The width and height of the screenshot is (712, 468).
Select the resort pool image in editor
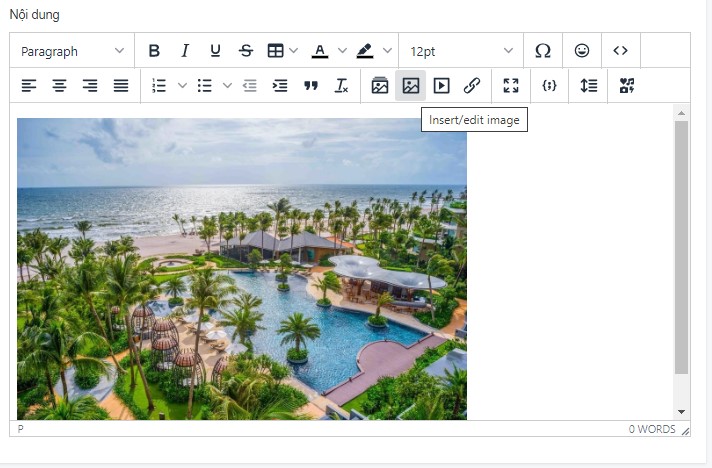point(242,268)
